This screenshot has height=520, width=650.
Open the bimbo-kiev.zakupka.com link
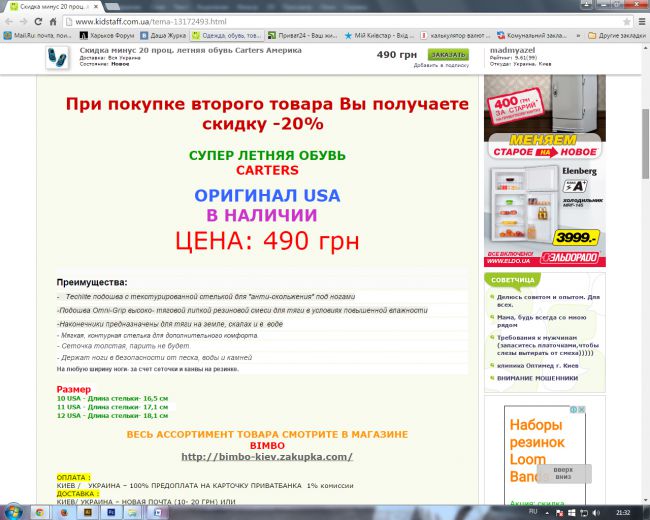(x=266, y=457)
